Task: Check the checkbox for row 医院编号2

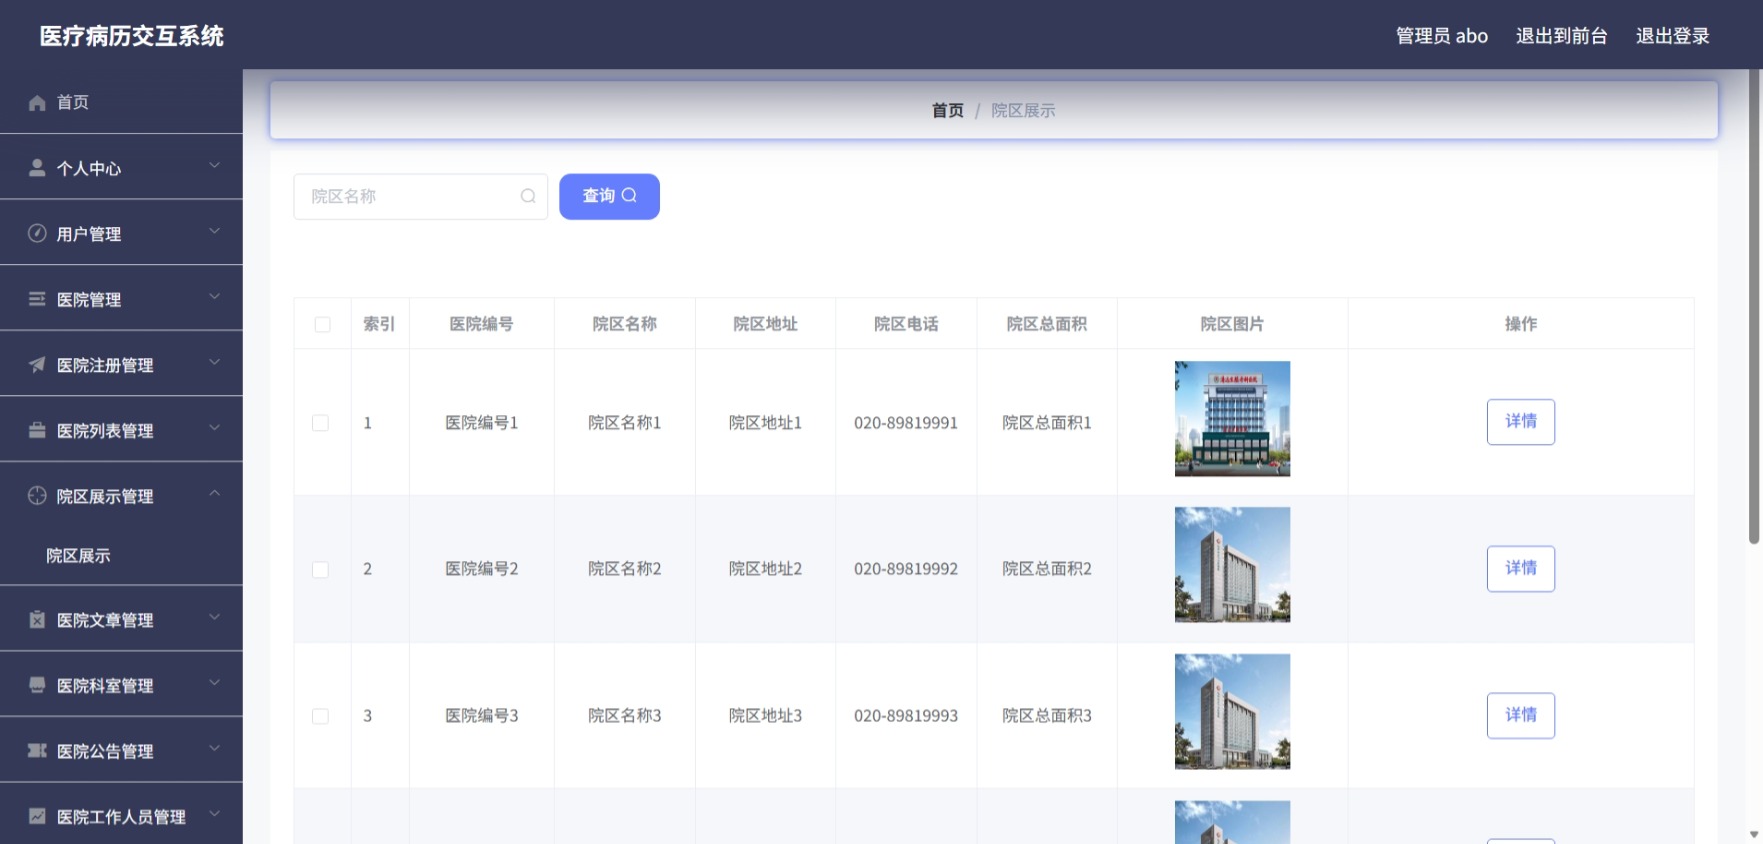Action: point(320,569)
